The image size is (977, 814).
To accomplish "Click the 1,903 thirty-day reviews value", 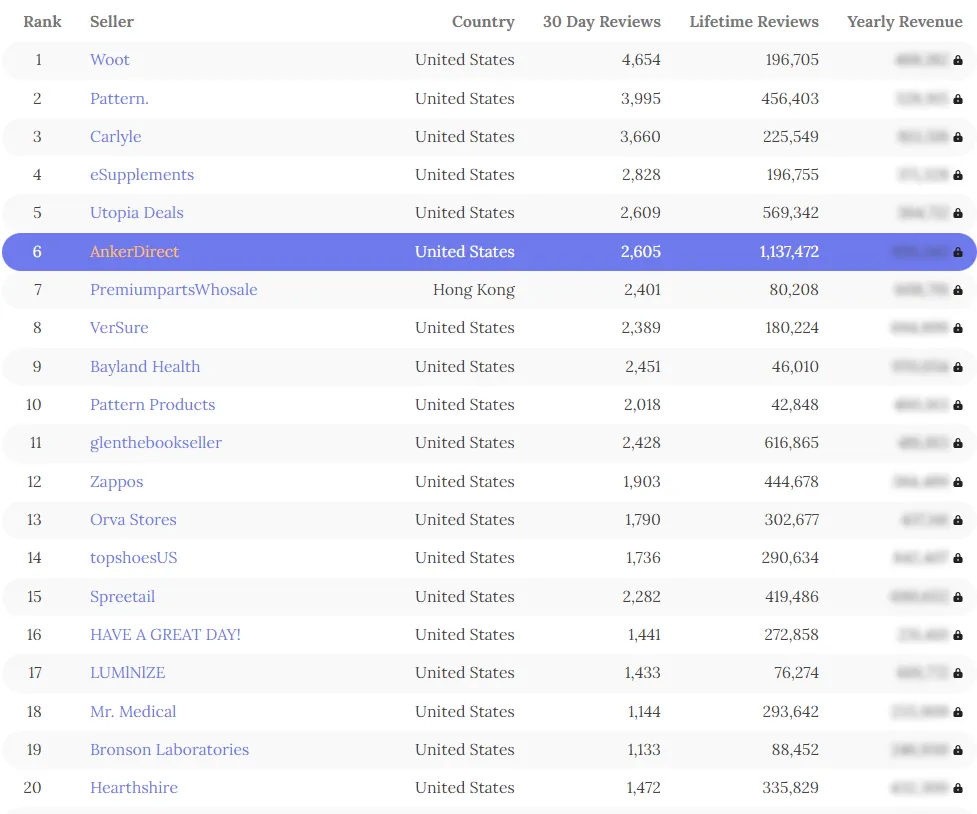I will click(x=642, y=481).
